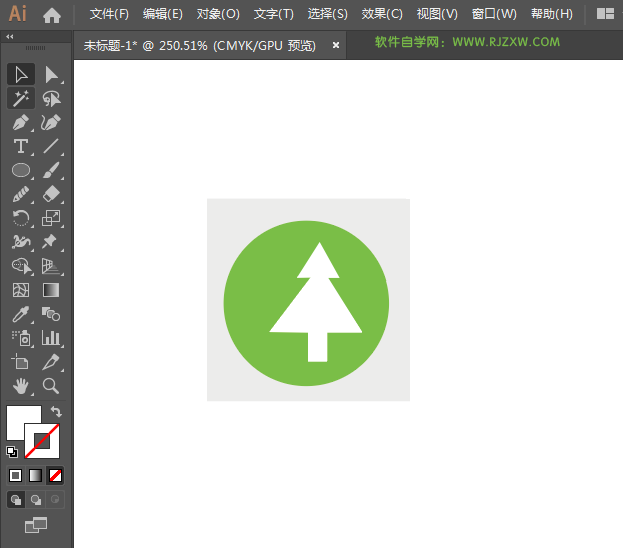Select the Magic Wand tool
623x548 pixels.
tap(21, 98)
